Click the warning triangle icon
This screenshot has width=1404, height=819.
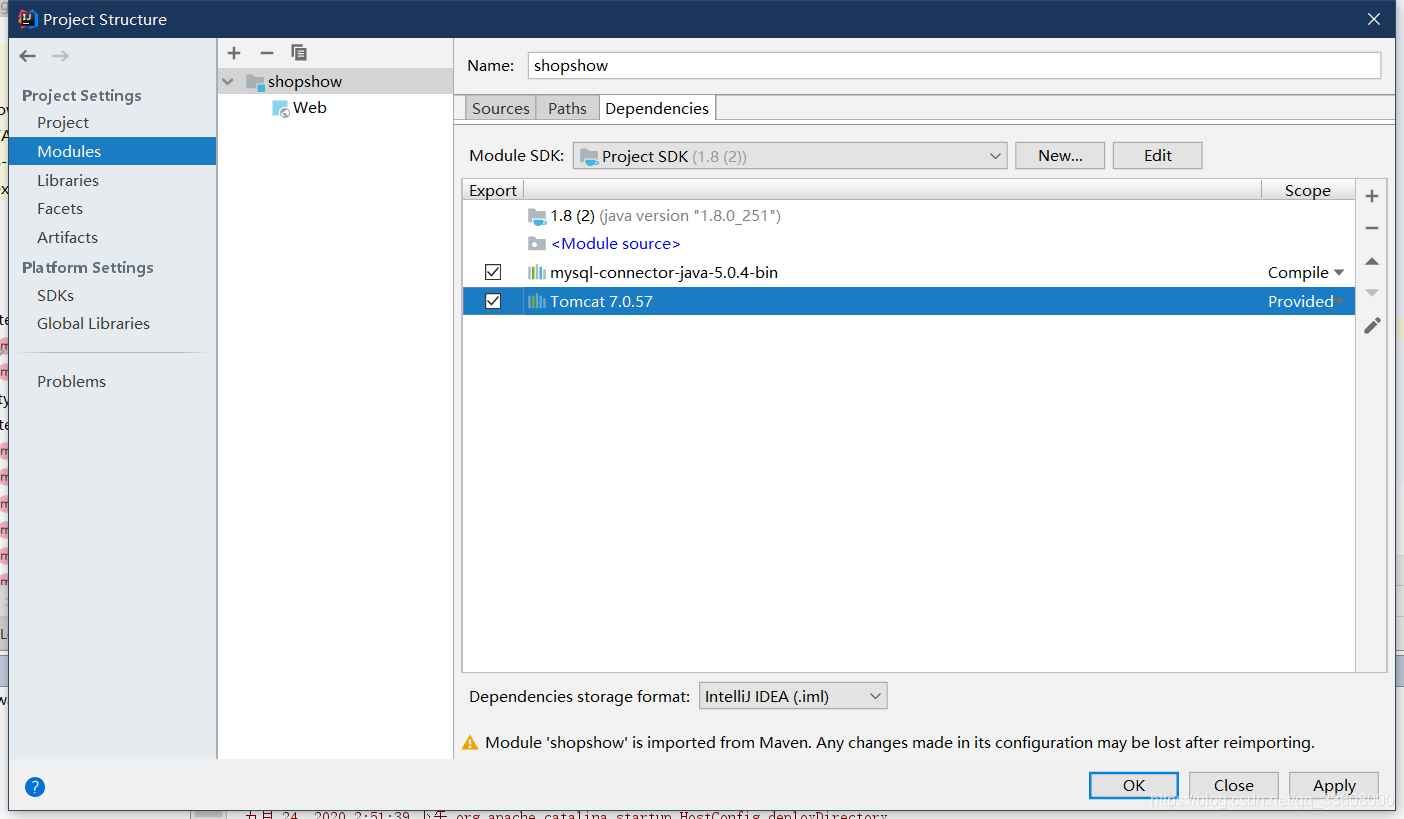click(x=470, y=743)
